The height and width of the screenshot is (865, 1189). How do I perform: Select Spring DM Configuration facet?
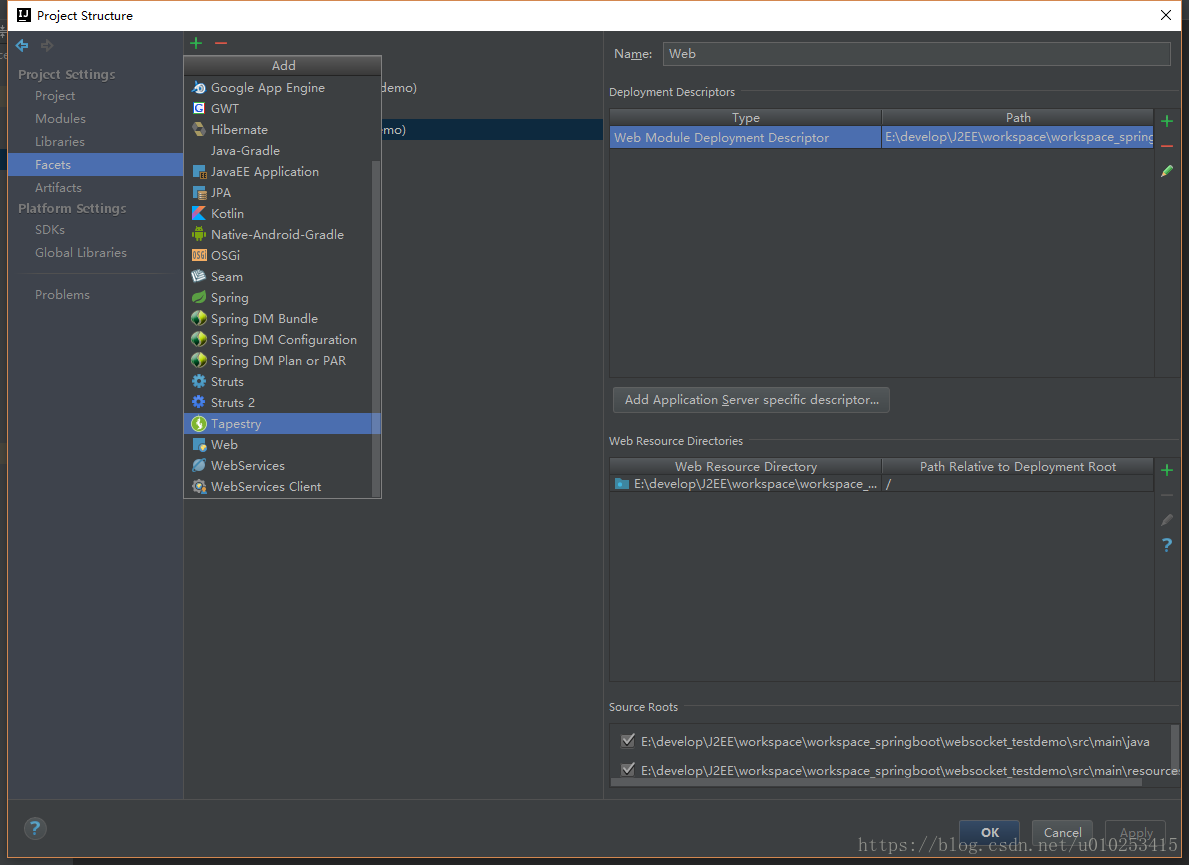click(x=278, y=340)
